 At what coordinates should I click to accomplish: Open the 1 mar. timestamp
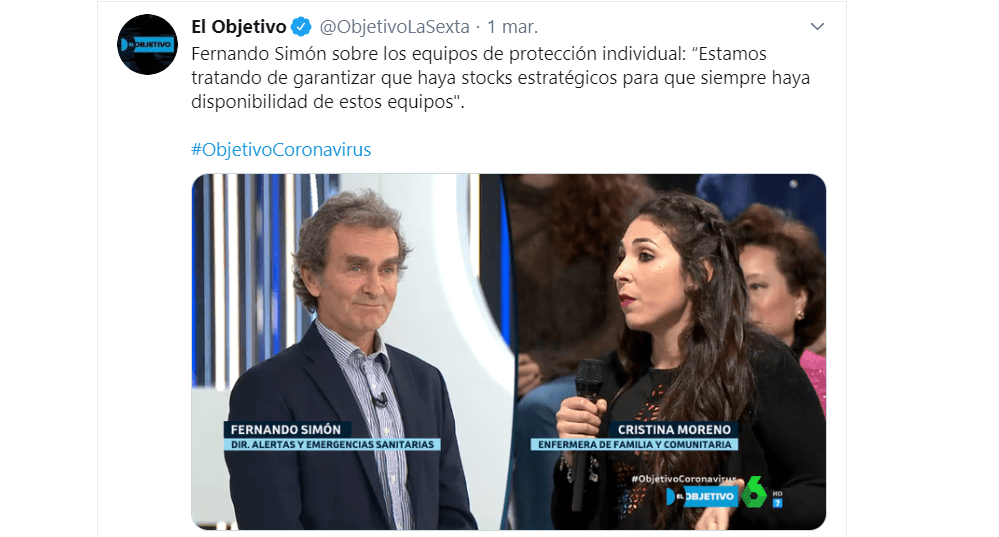(513, 27)
